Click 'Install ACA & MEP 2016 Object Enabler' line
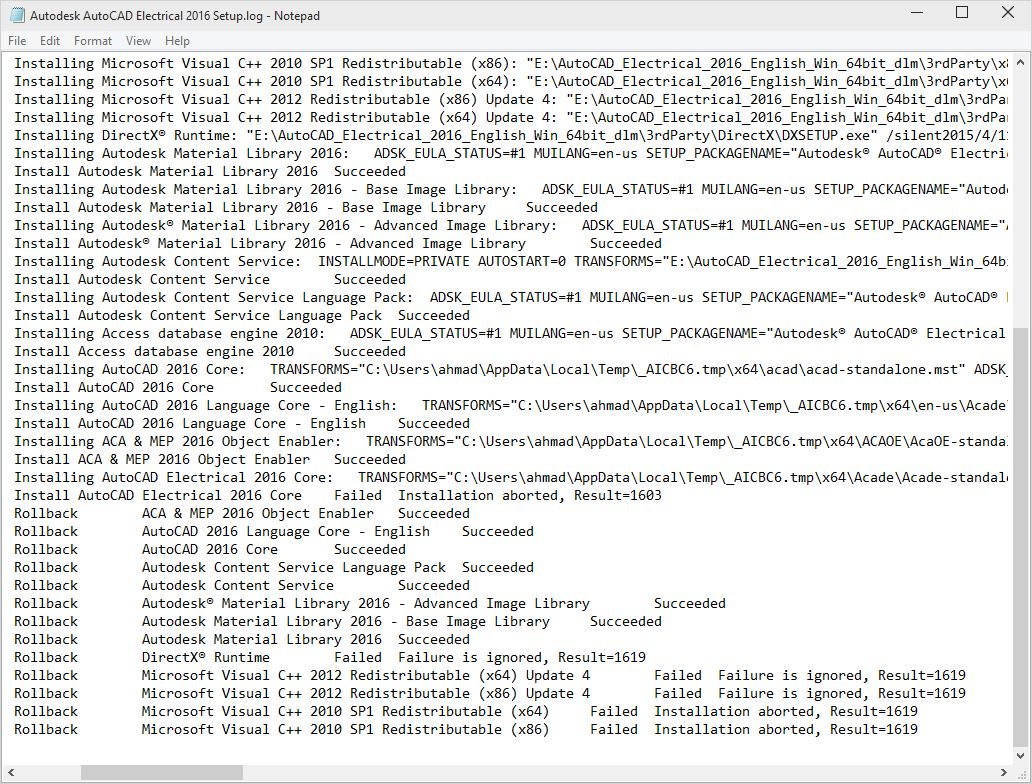This screenshot has width=1032, height=784. click(210, 459)
